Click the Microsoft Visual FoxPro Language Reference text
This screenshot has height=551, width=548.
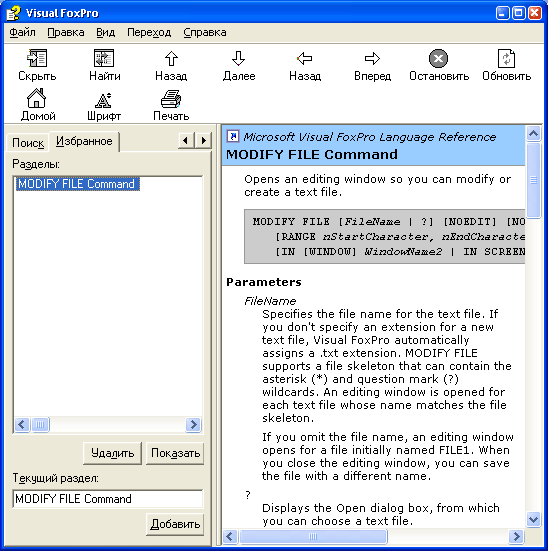point(369,137)
